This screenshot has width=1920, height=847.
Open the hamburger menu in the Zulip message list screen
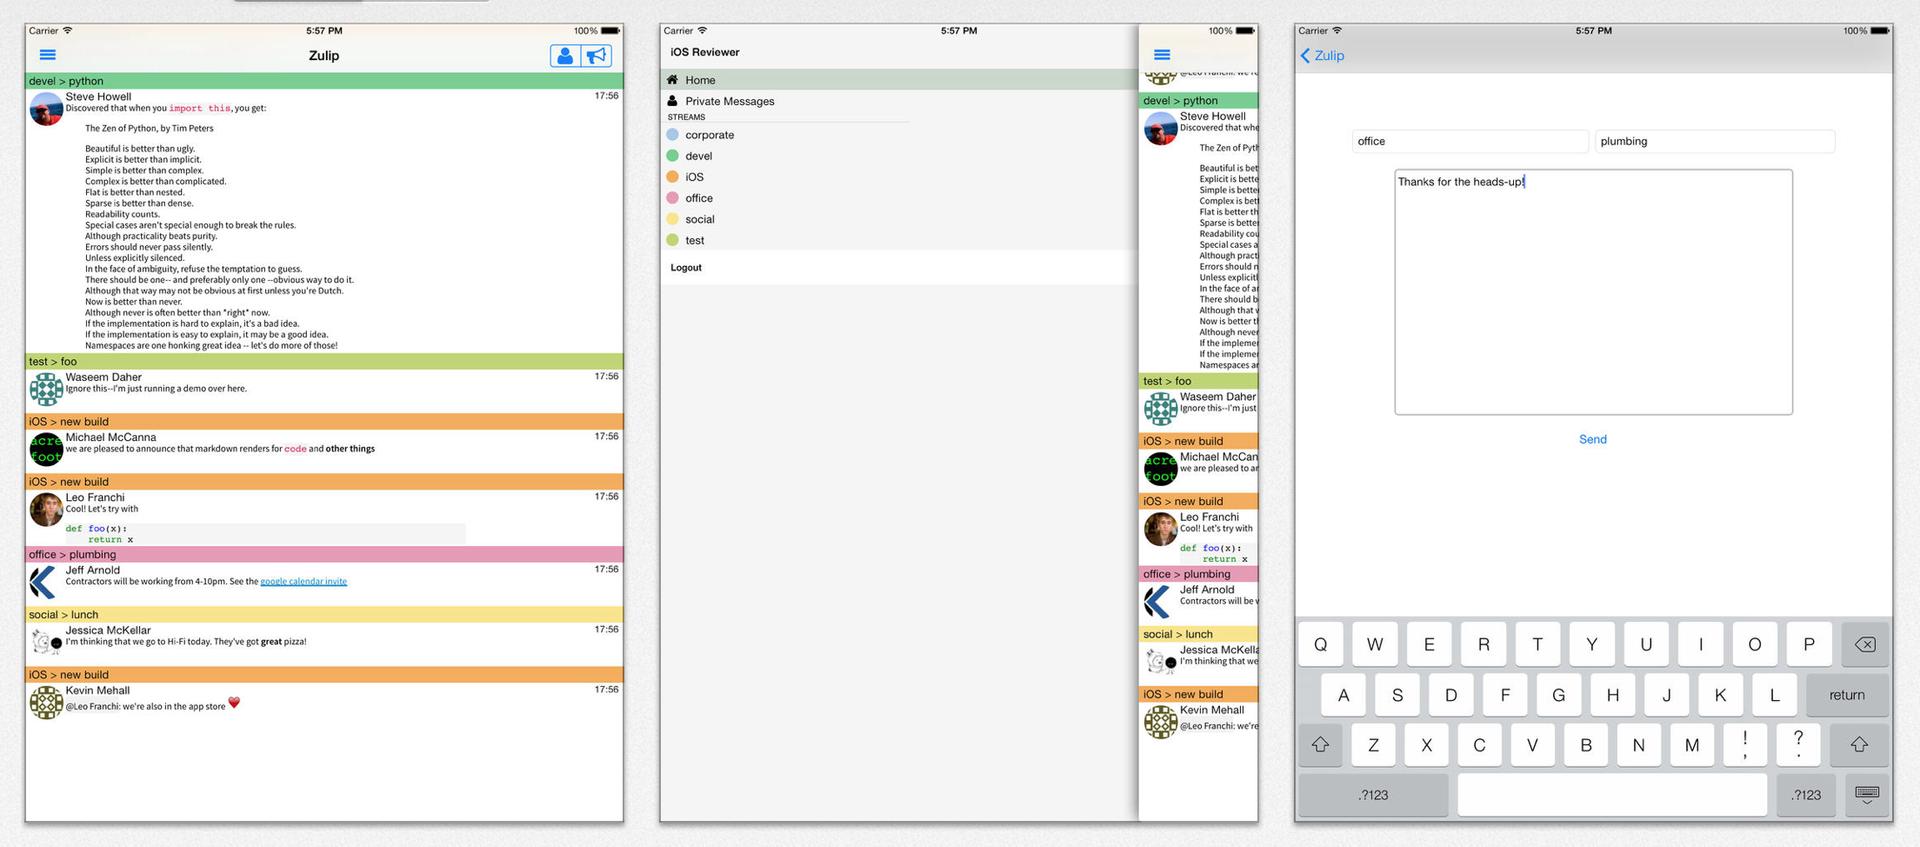pos(47,56)
